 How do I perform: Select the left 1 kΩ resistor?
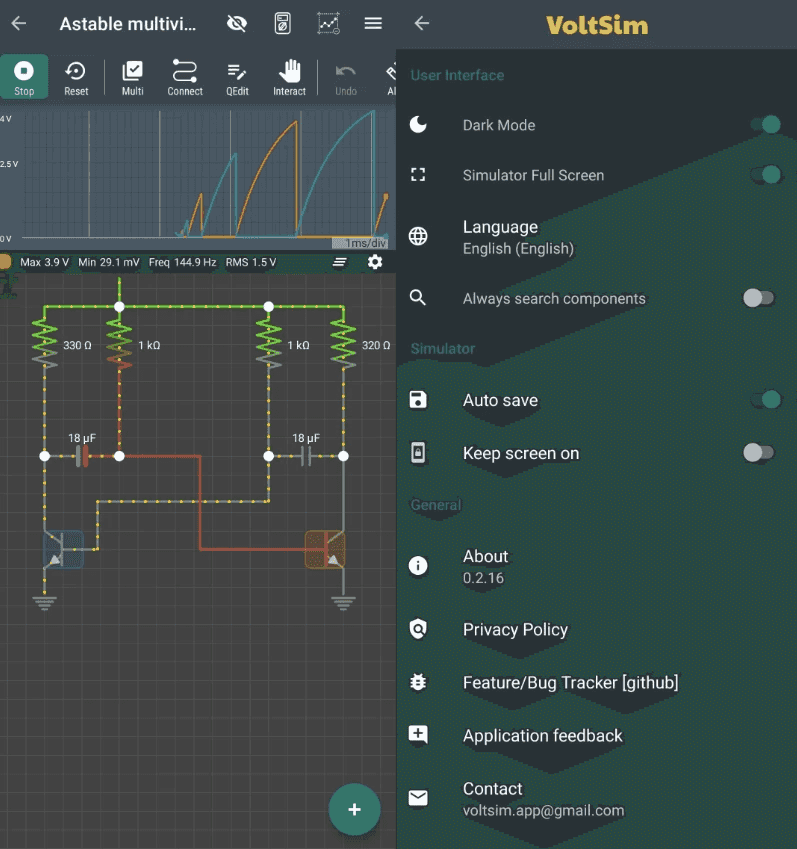tap(120, 344)
